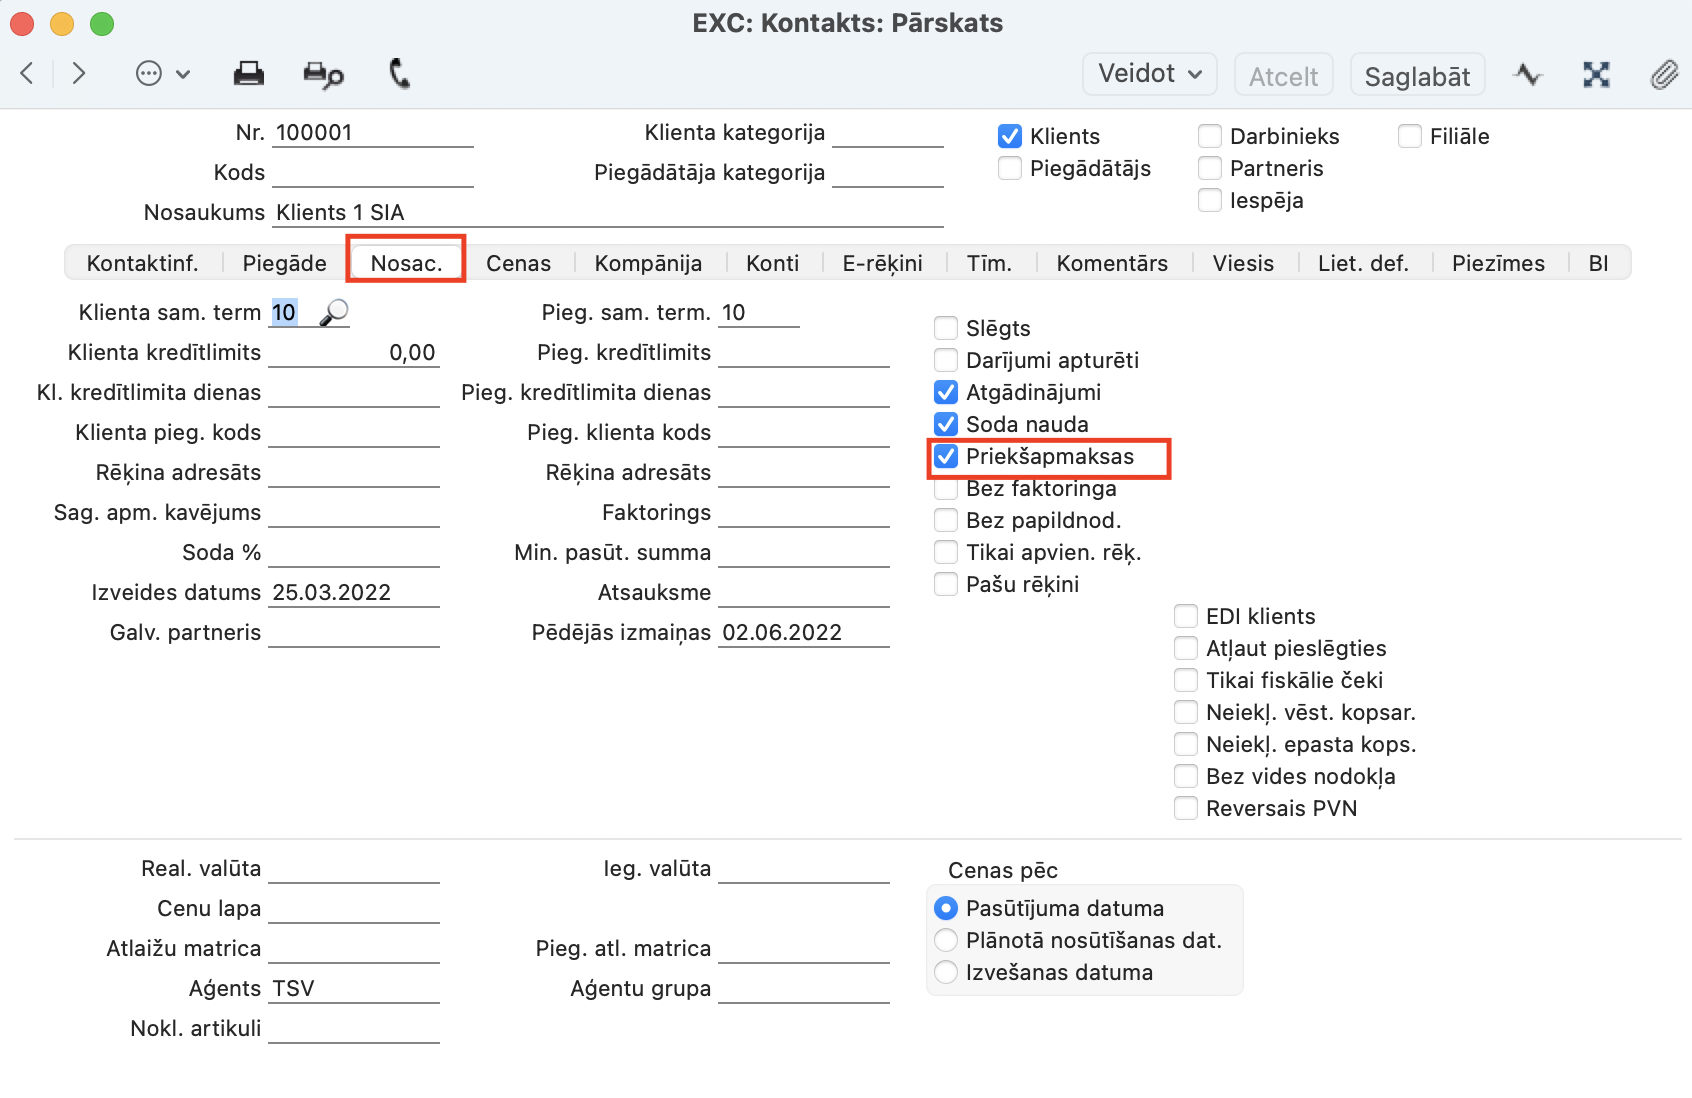Switch to the Cenas tab
Viewport: 1692px width, 1098px height.
[x=518, y=263]
